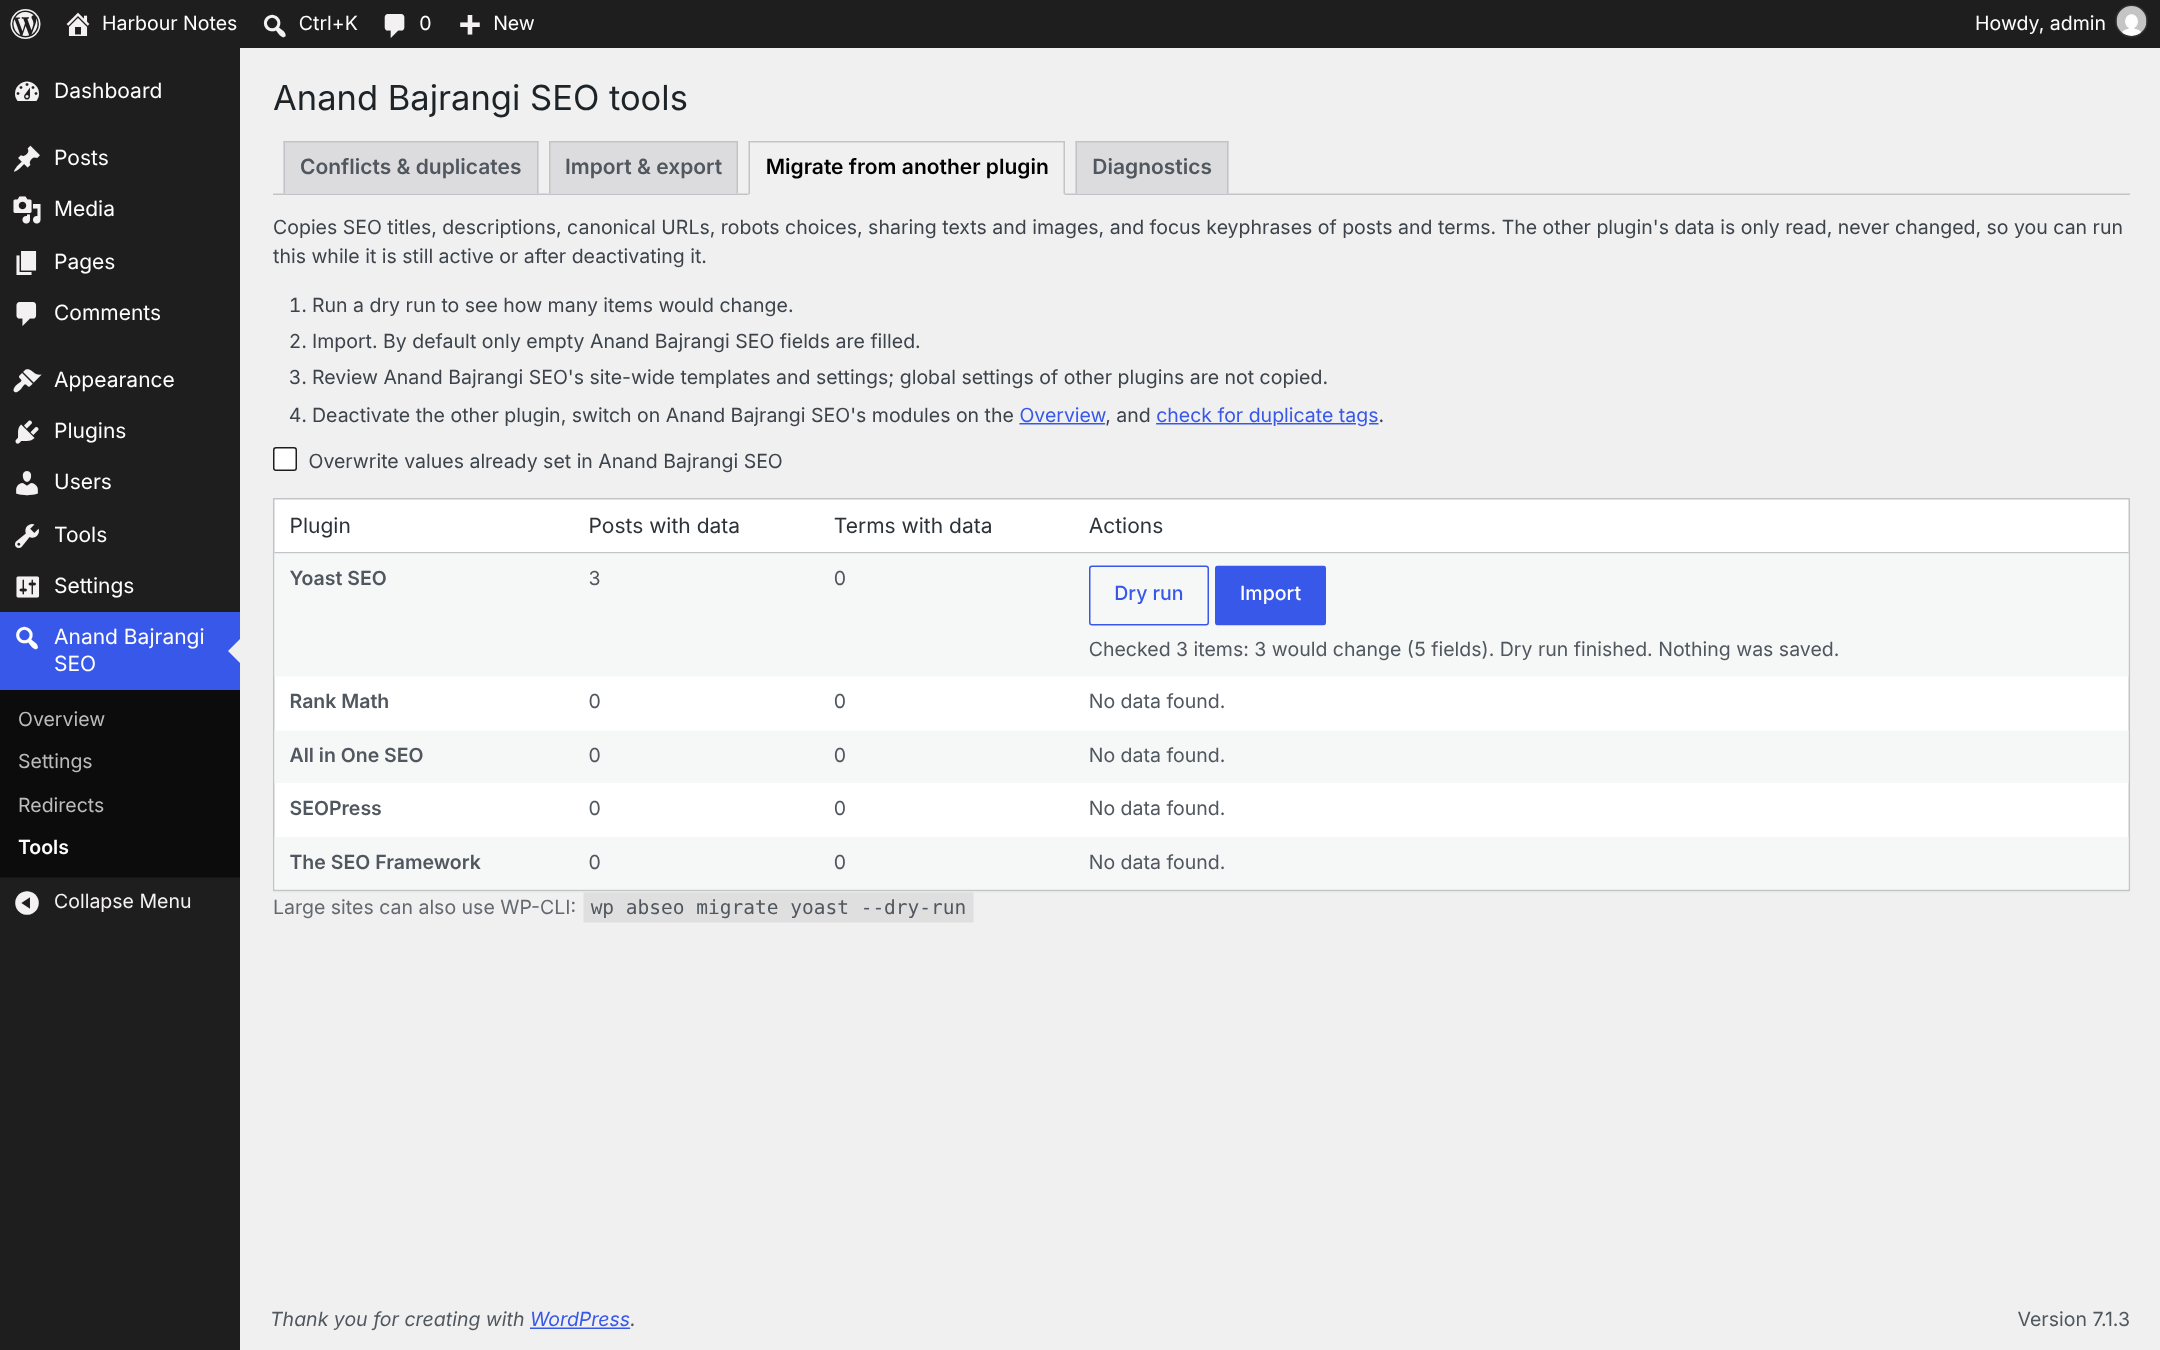Click the WordPress logo icon in admin bar
Viewport: 2160px width, 1350px height.
tap(26, 23)
